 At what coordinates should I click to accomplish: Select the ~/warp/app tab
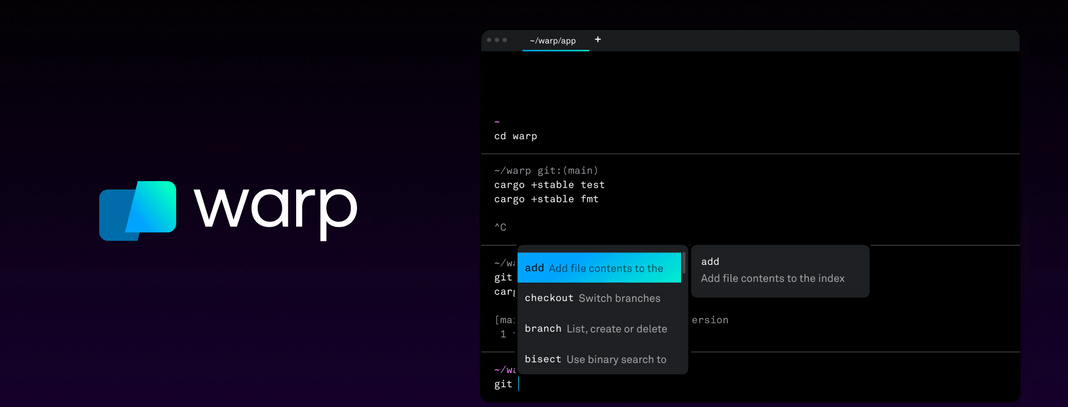pos(552,41)
